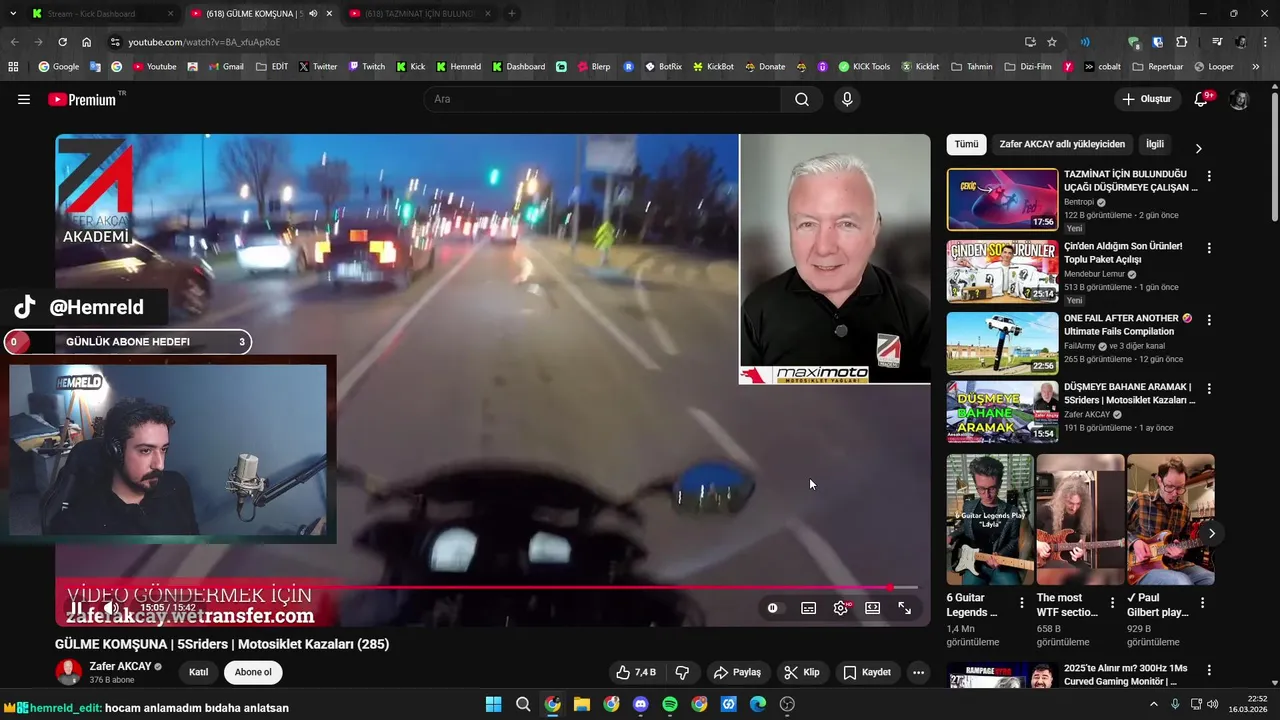Open the Windows Start menu

pos(494,704)
